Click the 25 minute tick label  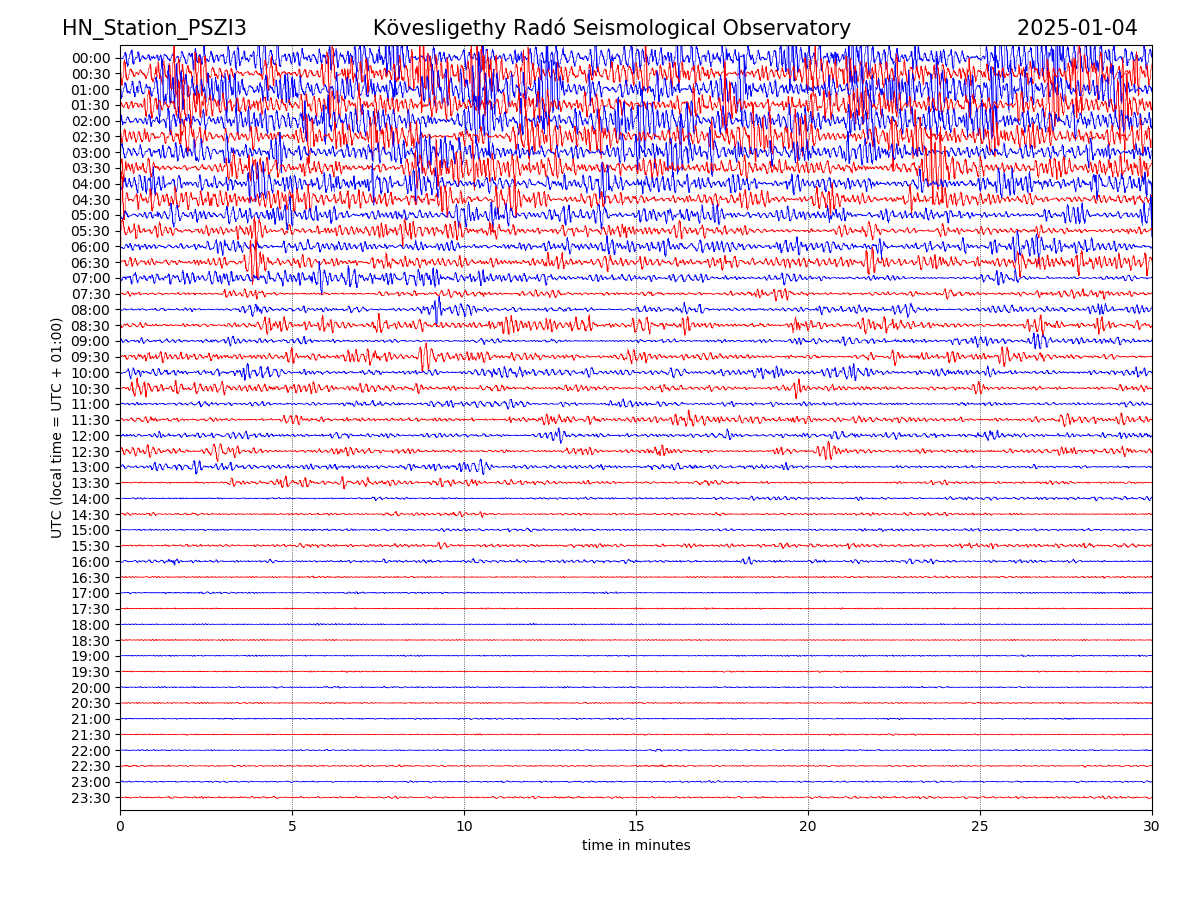[x=980, y=826]
